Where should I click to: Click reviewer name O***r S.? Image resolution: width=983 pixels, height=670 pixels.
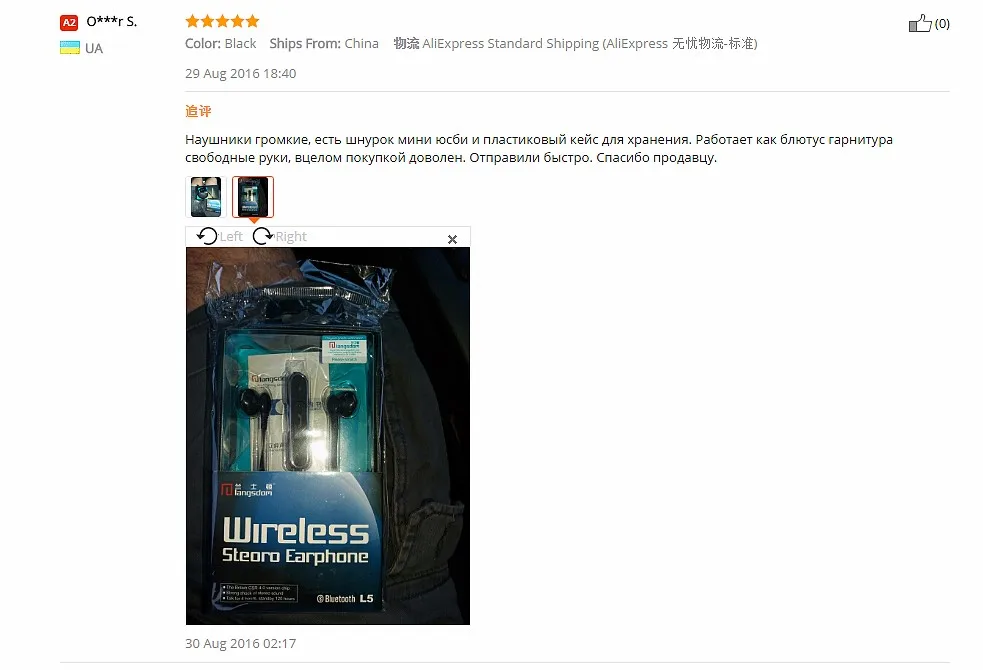pyautogui.click(x=112, y=21)
